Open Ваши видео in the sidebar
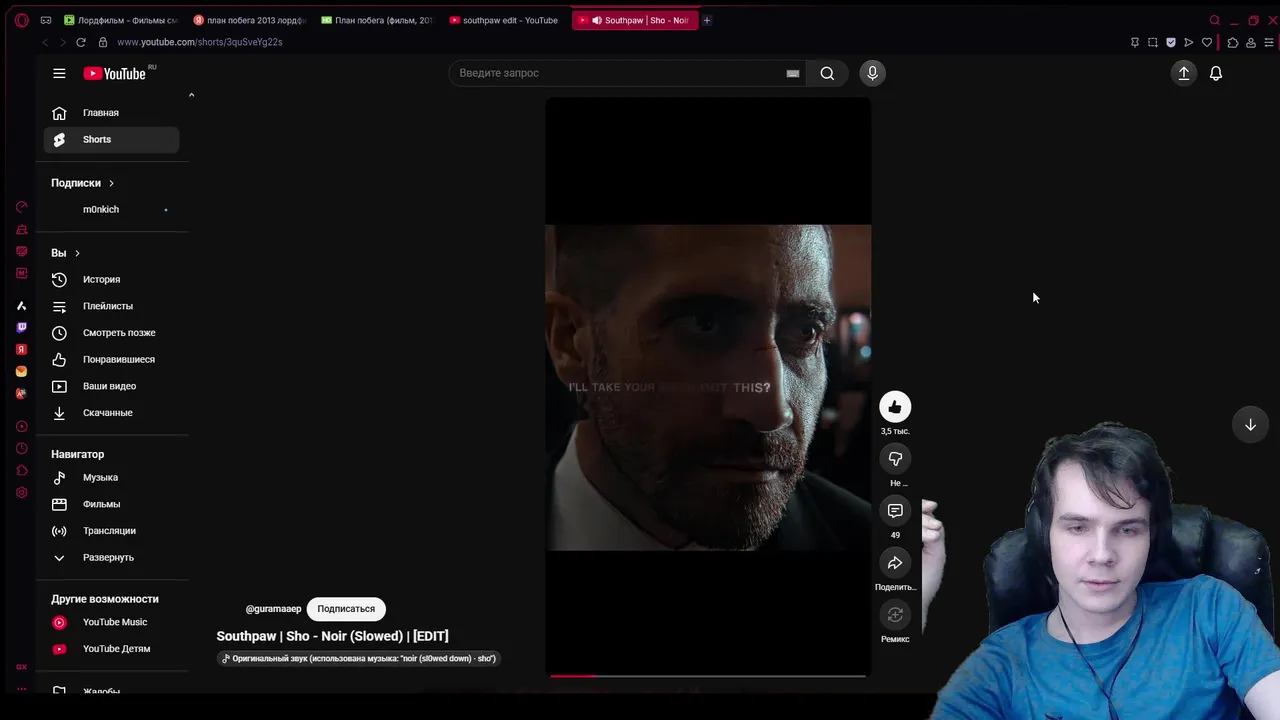This screenshot has width=1280, height=720. pos(111,386)
